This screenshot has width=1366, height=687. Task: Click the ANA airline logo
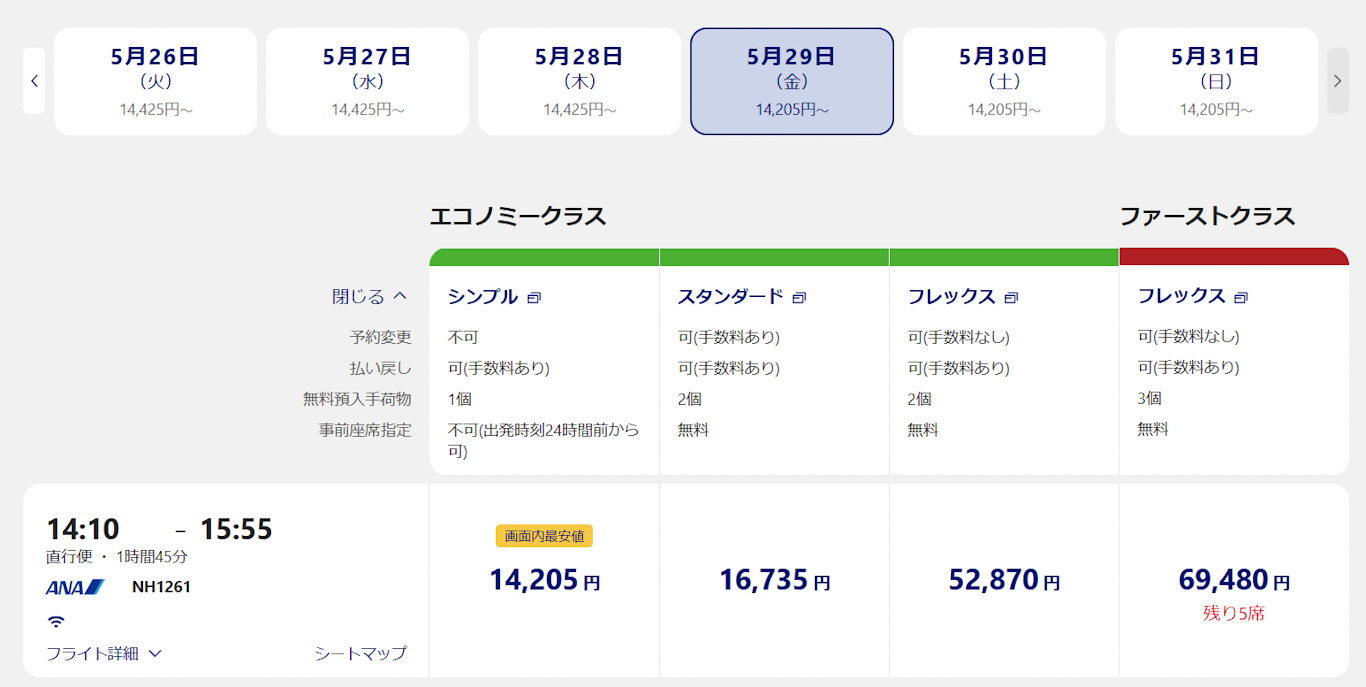(75, 587)
